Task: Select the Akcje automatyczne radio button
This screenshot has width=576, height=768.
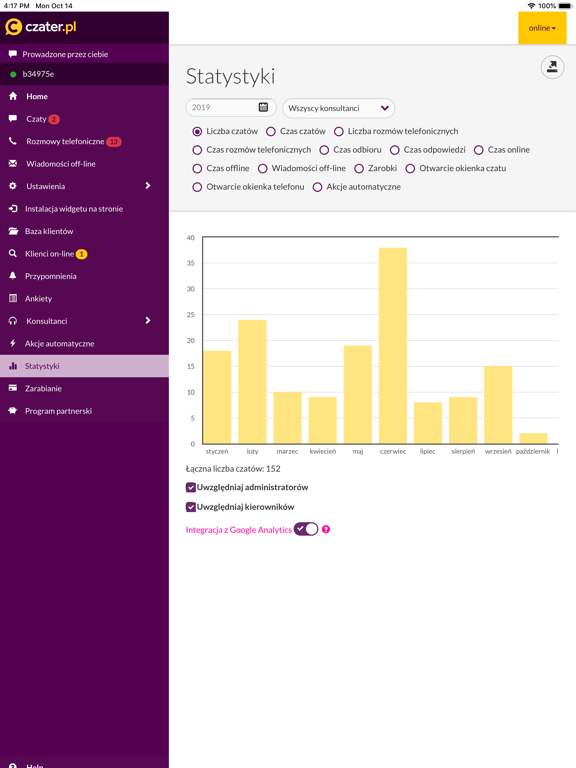Action: tap(317, 187)
